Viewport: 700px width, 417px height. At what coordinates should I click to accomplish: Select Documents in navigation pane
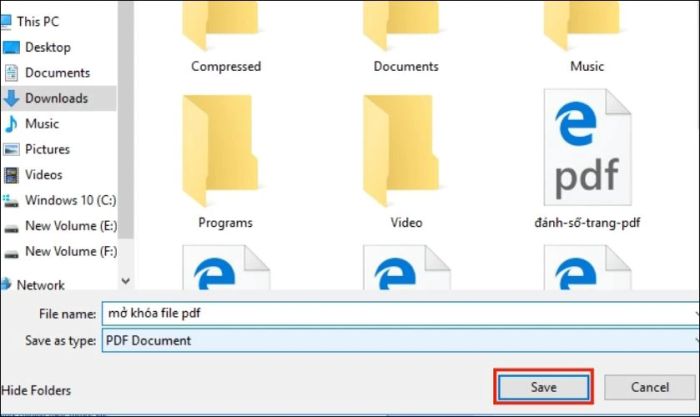(x=57, y=72)
